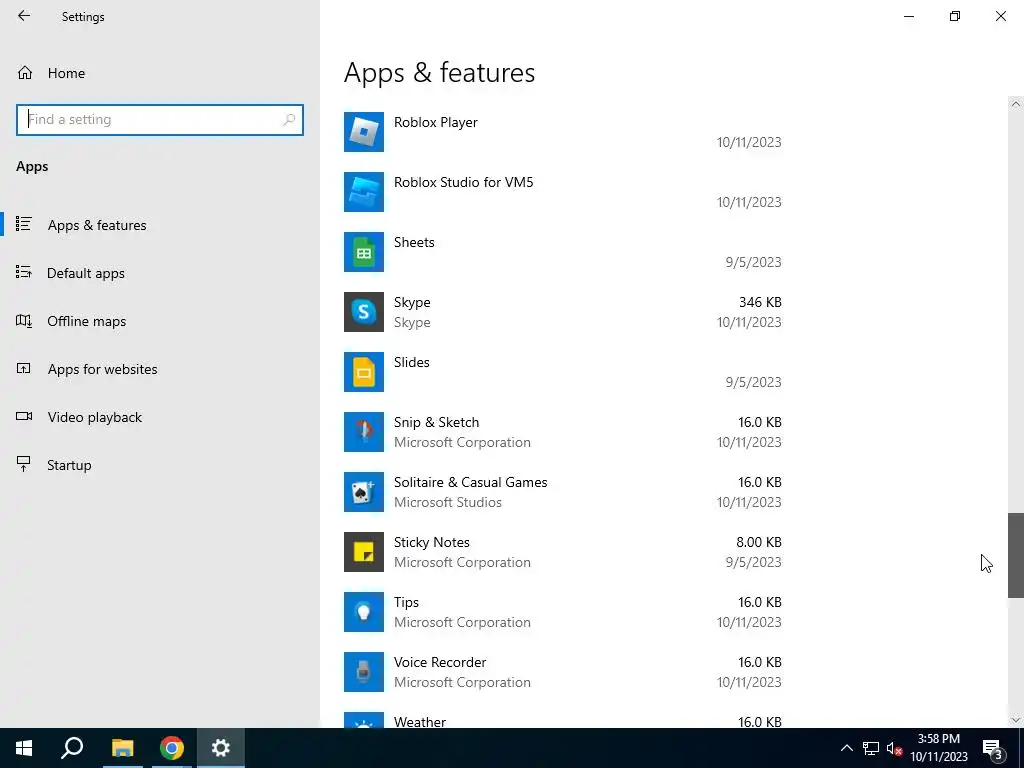Screen dimensions: 1024x768
Task: Click the Solitaire & Casual Games icon
Action: tap(364, 492)
